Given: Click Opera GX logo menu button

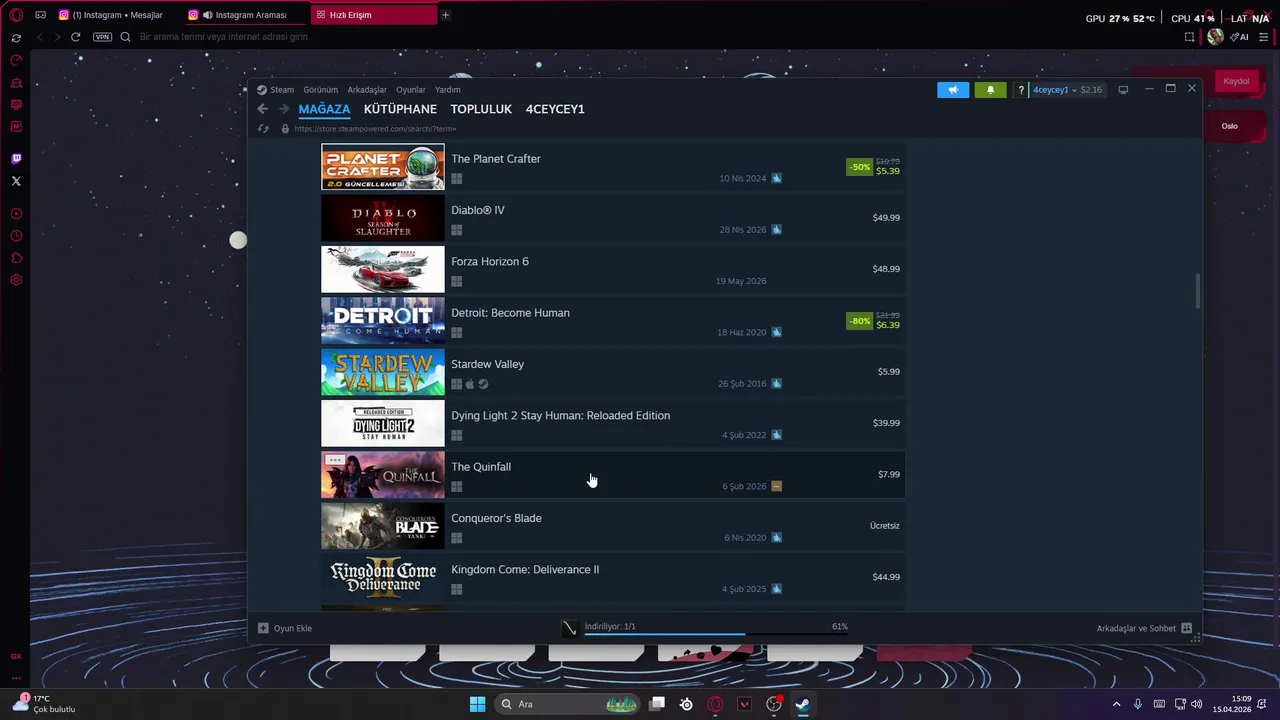Looking at the screenshot, I should (x=16, y=15).
